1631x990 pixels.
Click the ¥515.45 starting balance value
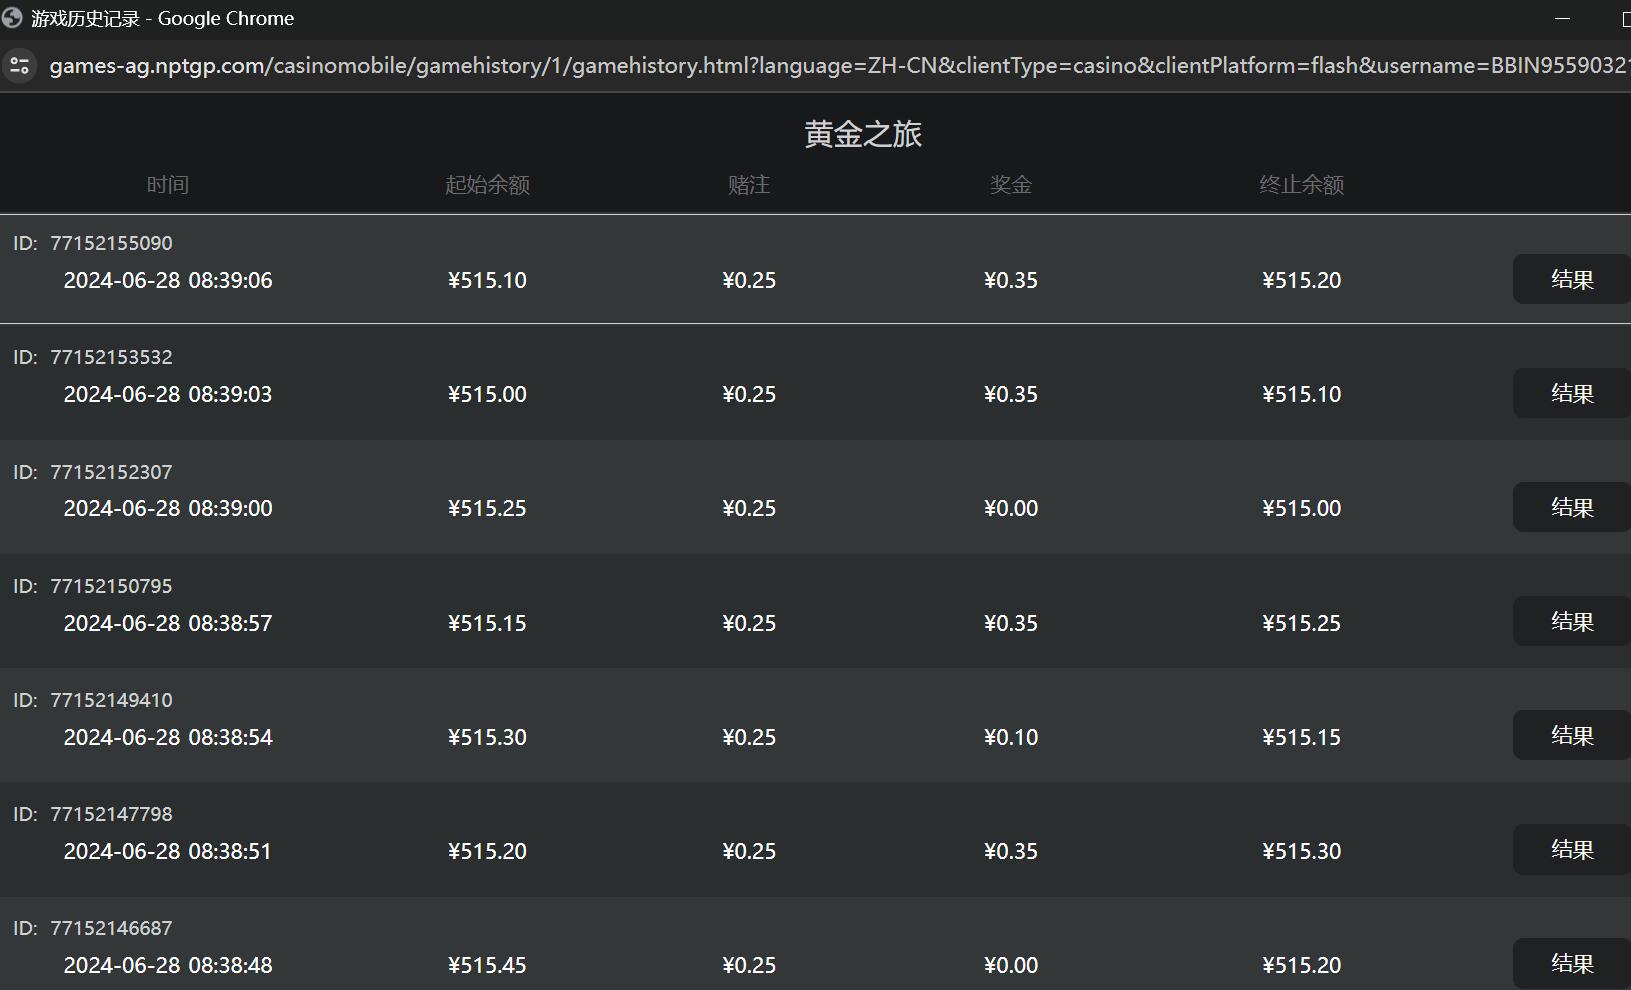pos(487,965)
